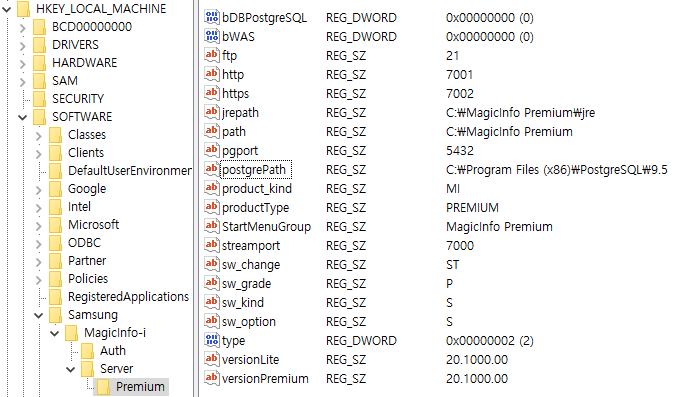Select the RegisteredApplications key
This screenshot has height=397, width=691.
point(128,297)
